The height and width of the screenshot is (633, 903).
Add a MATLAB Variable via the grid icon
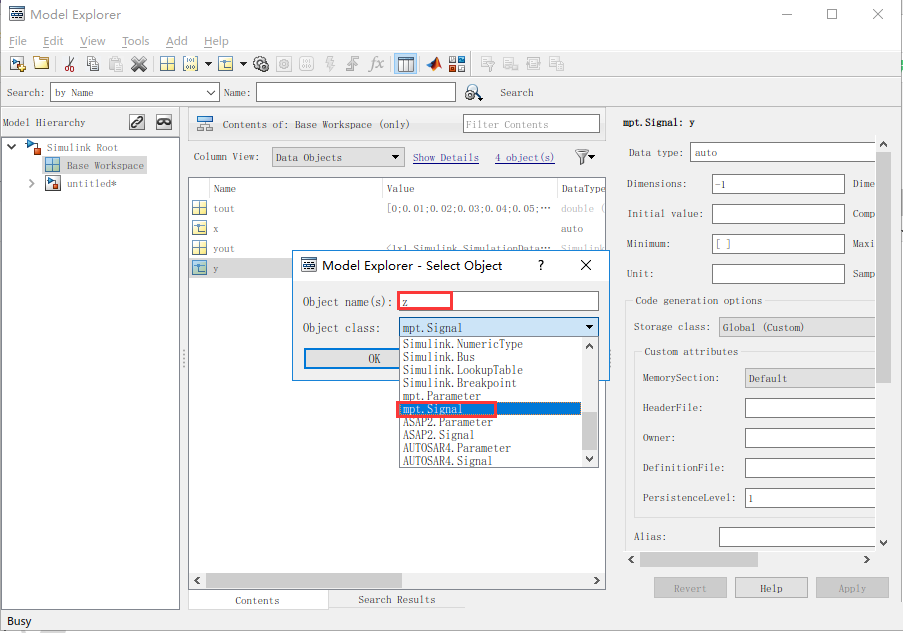click(x=168, y=64)
